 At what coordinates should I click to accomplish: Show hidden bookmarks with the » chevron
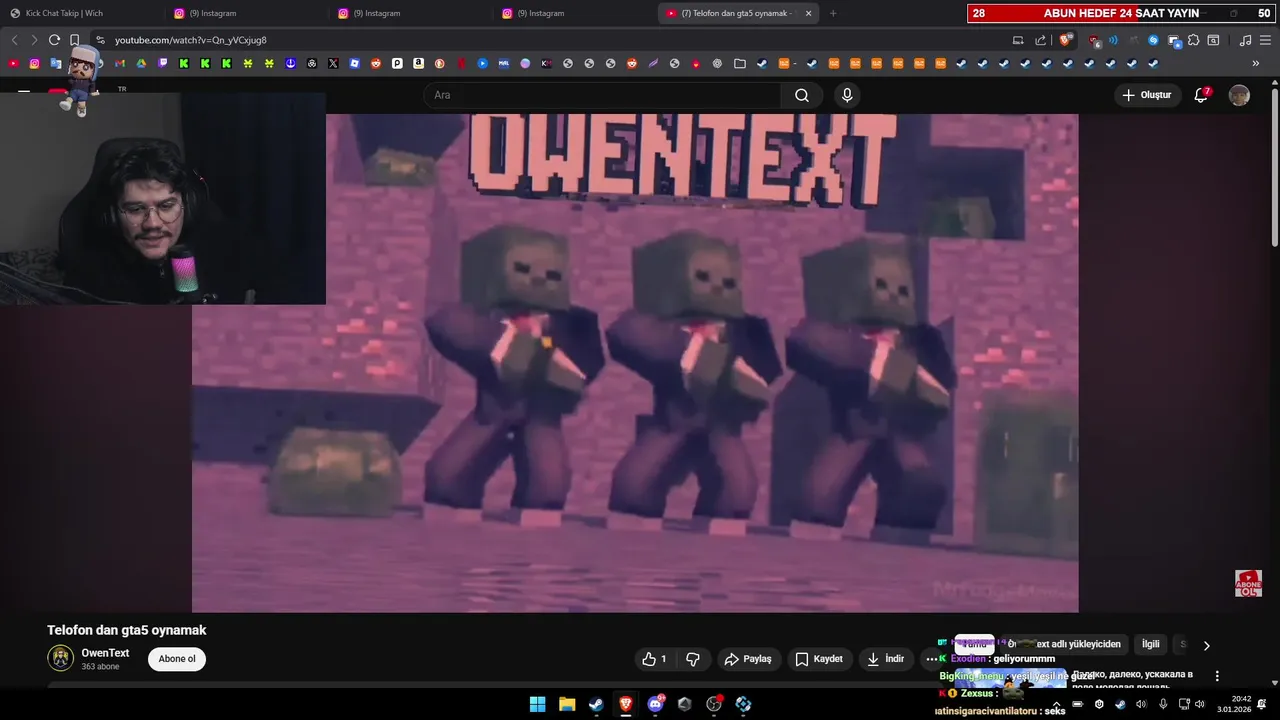(1255, 63)
